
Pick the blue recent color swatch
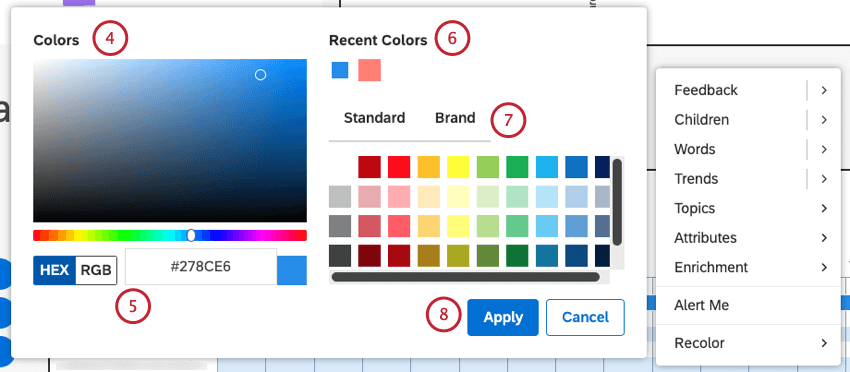(x=340, y=70)
